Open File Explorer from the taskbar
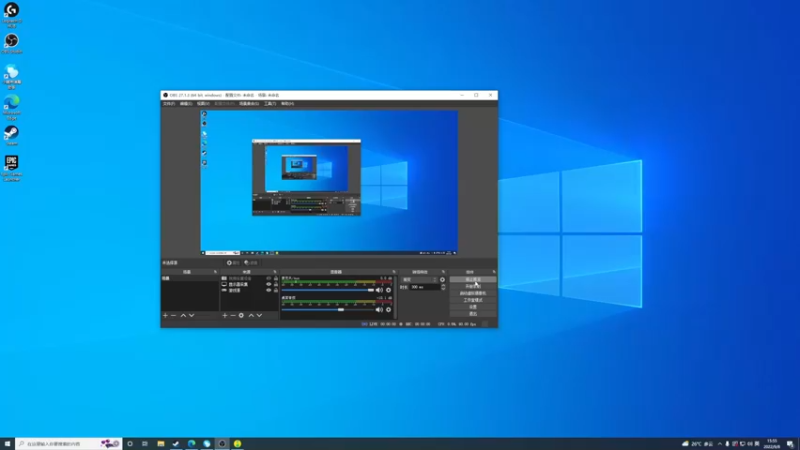 pyautogui.click(x=161, y=444)
